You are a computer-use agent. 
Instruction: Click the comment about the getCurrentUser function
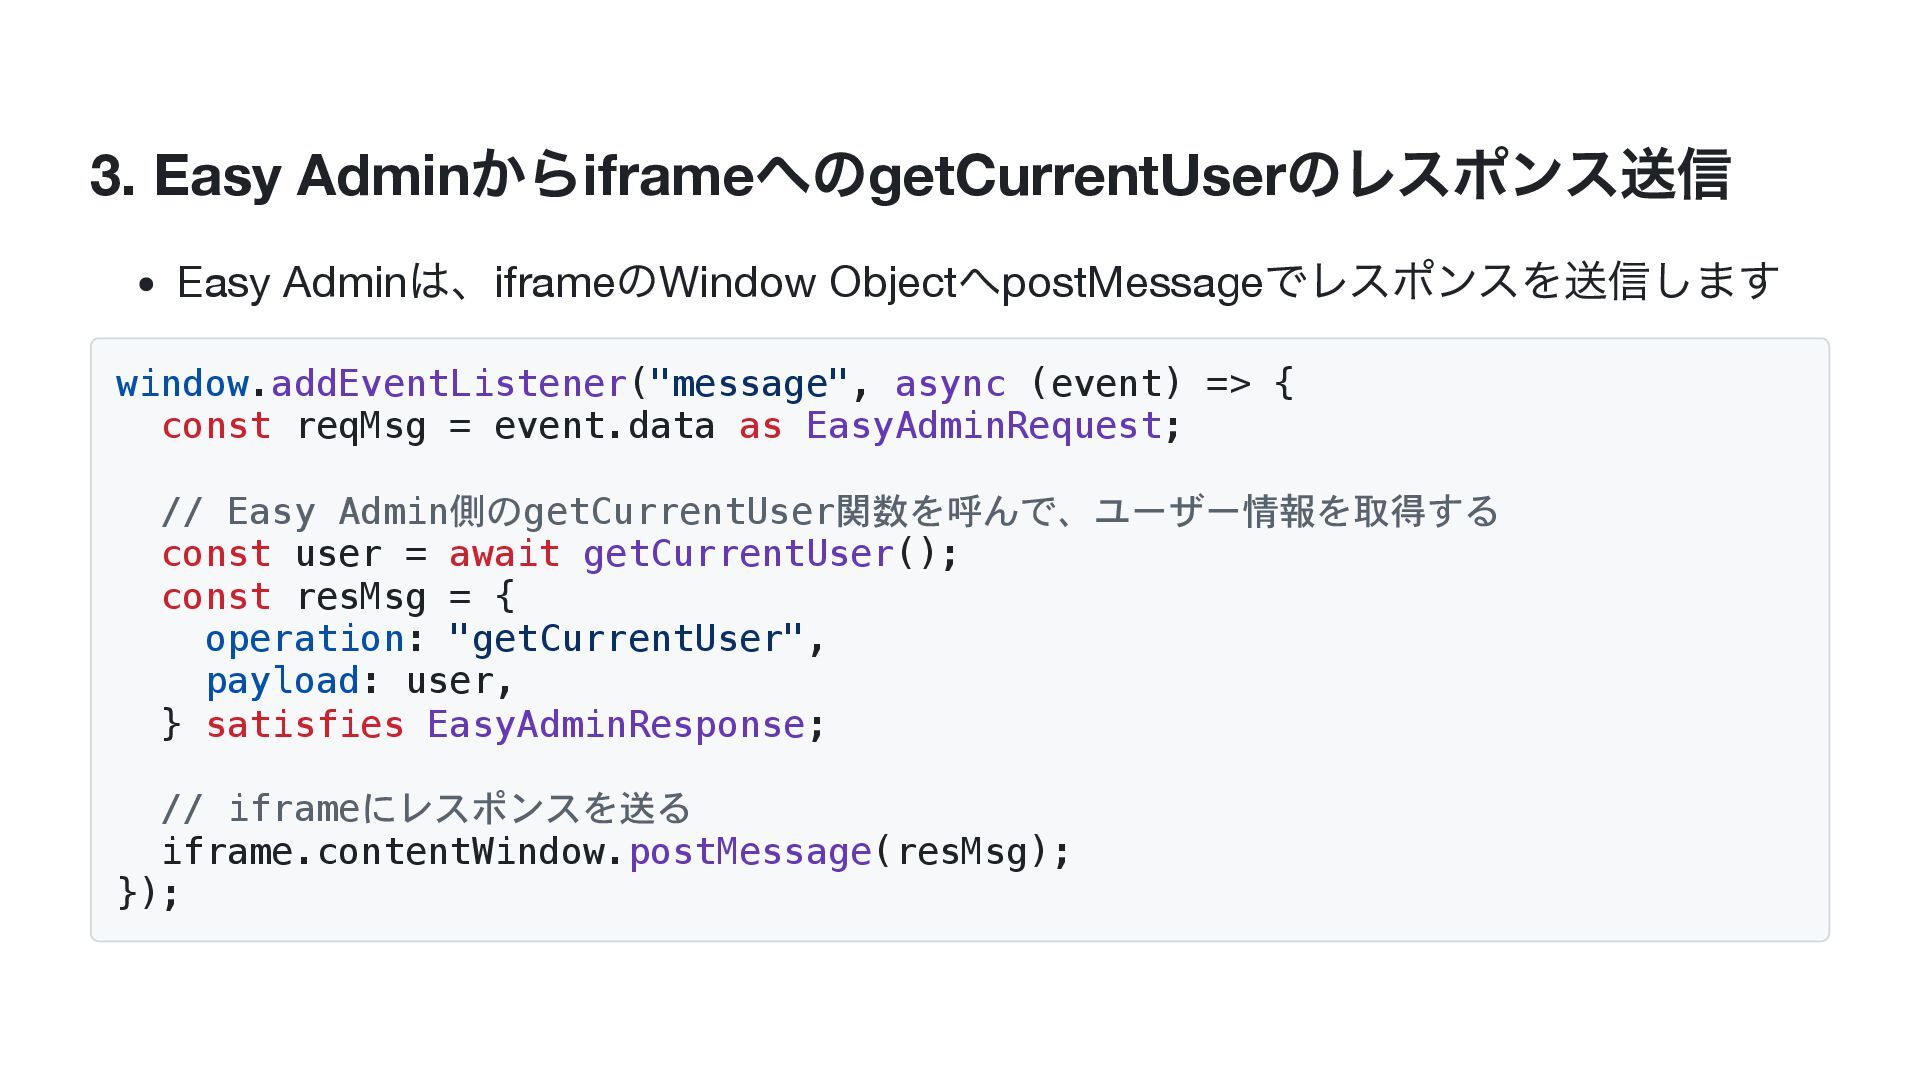[x=830, y=512]
